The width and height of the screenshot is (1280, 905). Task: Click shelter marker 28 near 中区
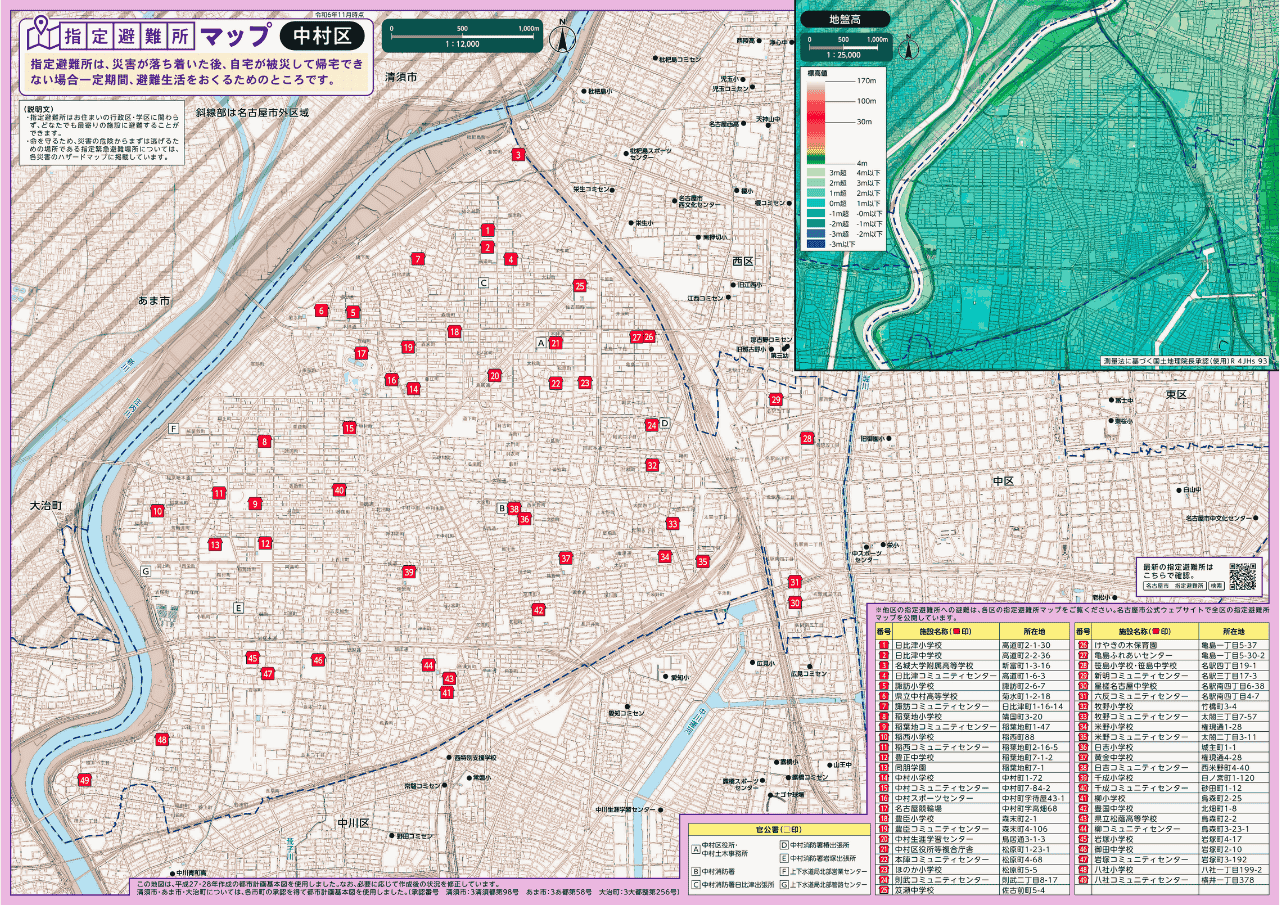click(808, 438)
